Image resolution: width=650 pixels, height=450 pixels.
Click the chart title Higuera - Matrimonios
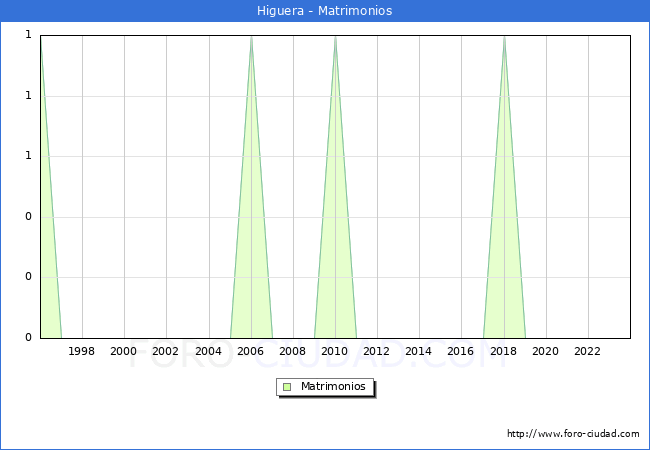point(325,10)
